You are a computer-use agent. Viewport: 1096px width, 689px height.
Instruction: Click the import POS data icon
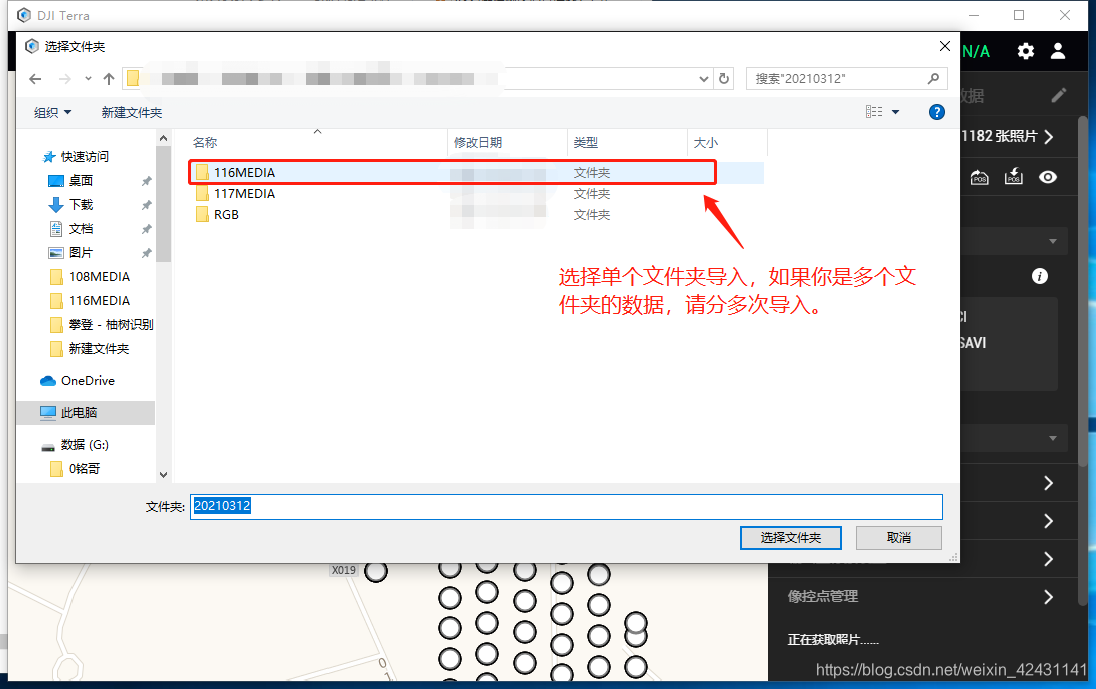tap(1013, 177)
